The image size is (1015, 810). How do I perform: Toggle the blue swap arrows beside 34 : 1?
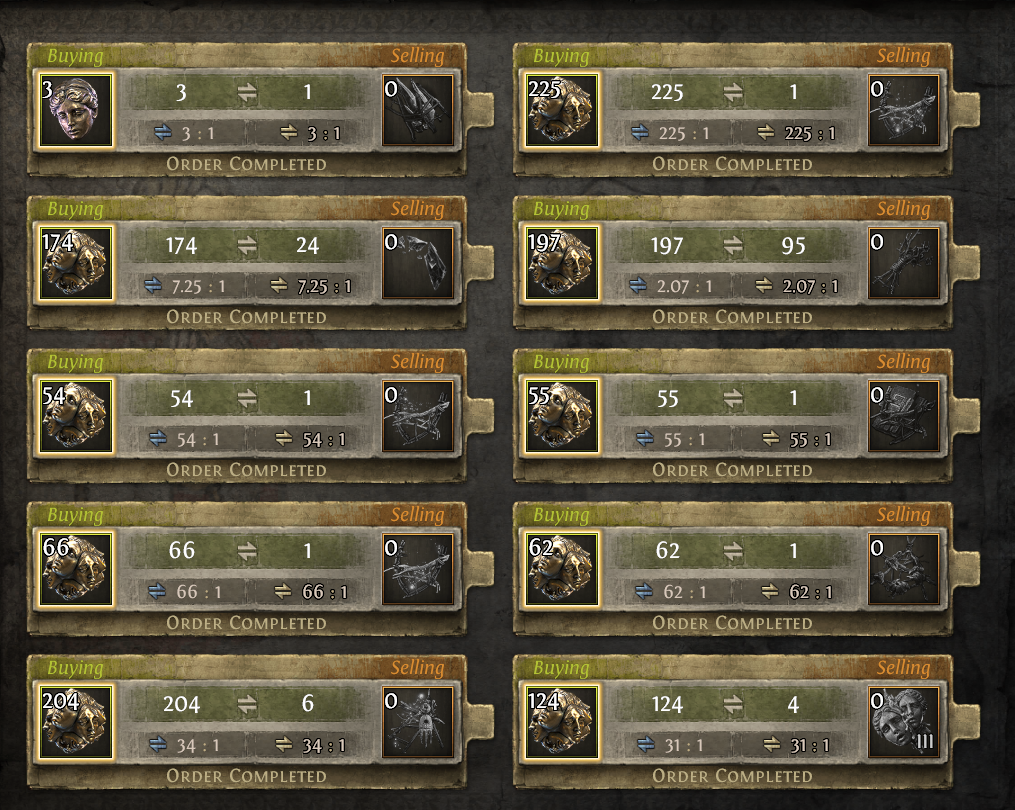click(158, 745)
